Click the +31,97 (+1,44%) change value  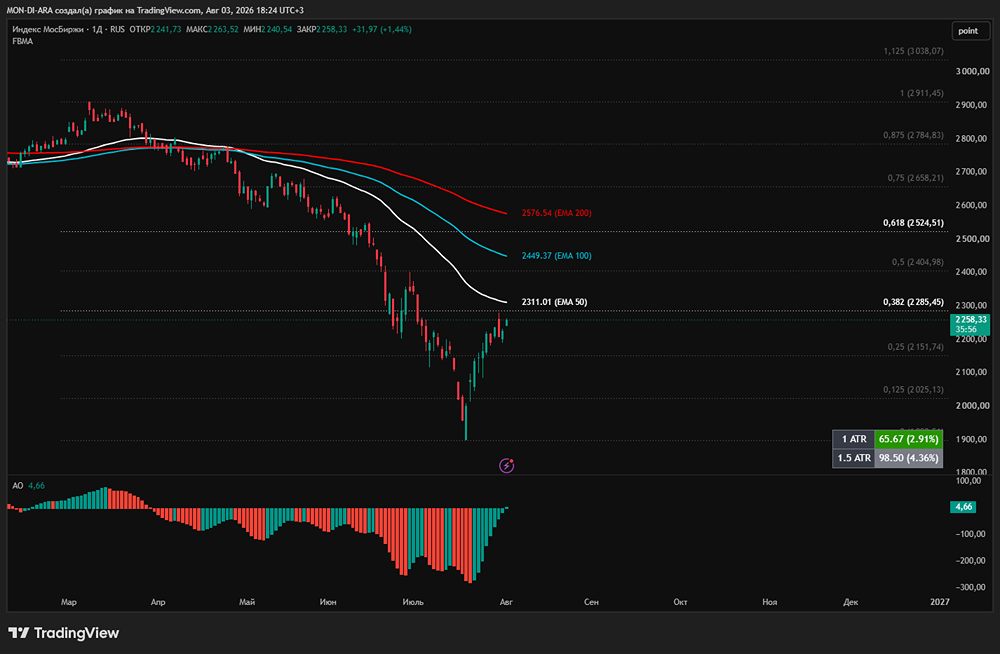pos(382,29)
